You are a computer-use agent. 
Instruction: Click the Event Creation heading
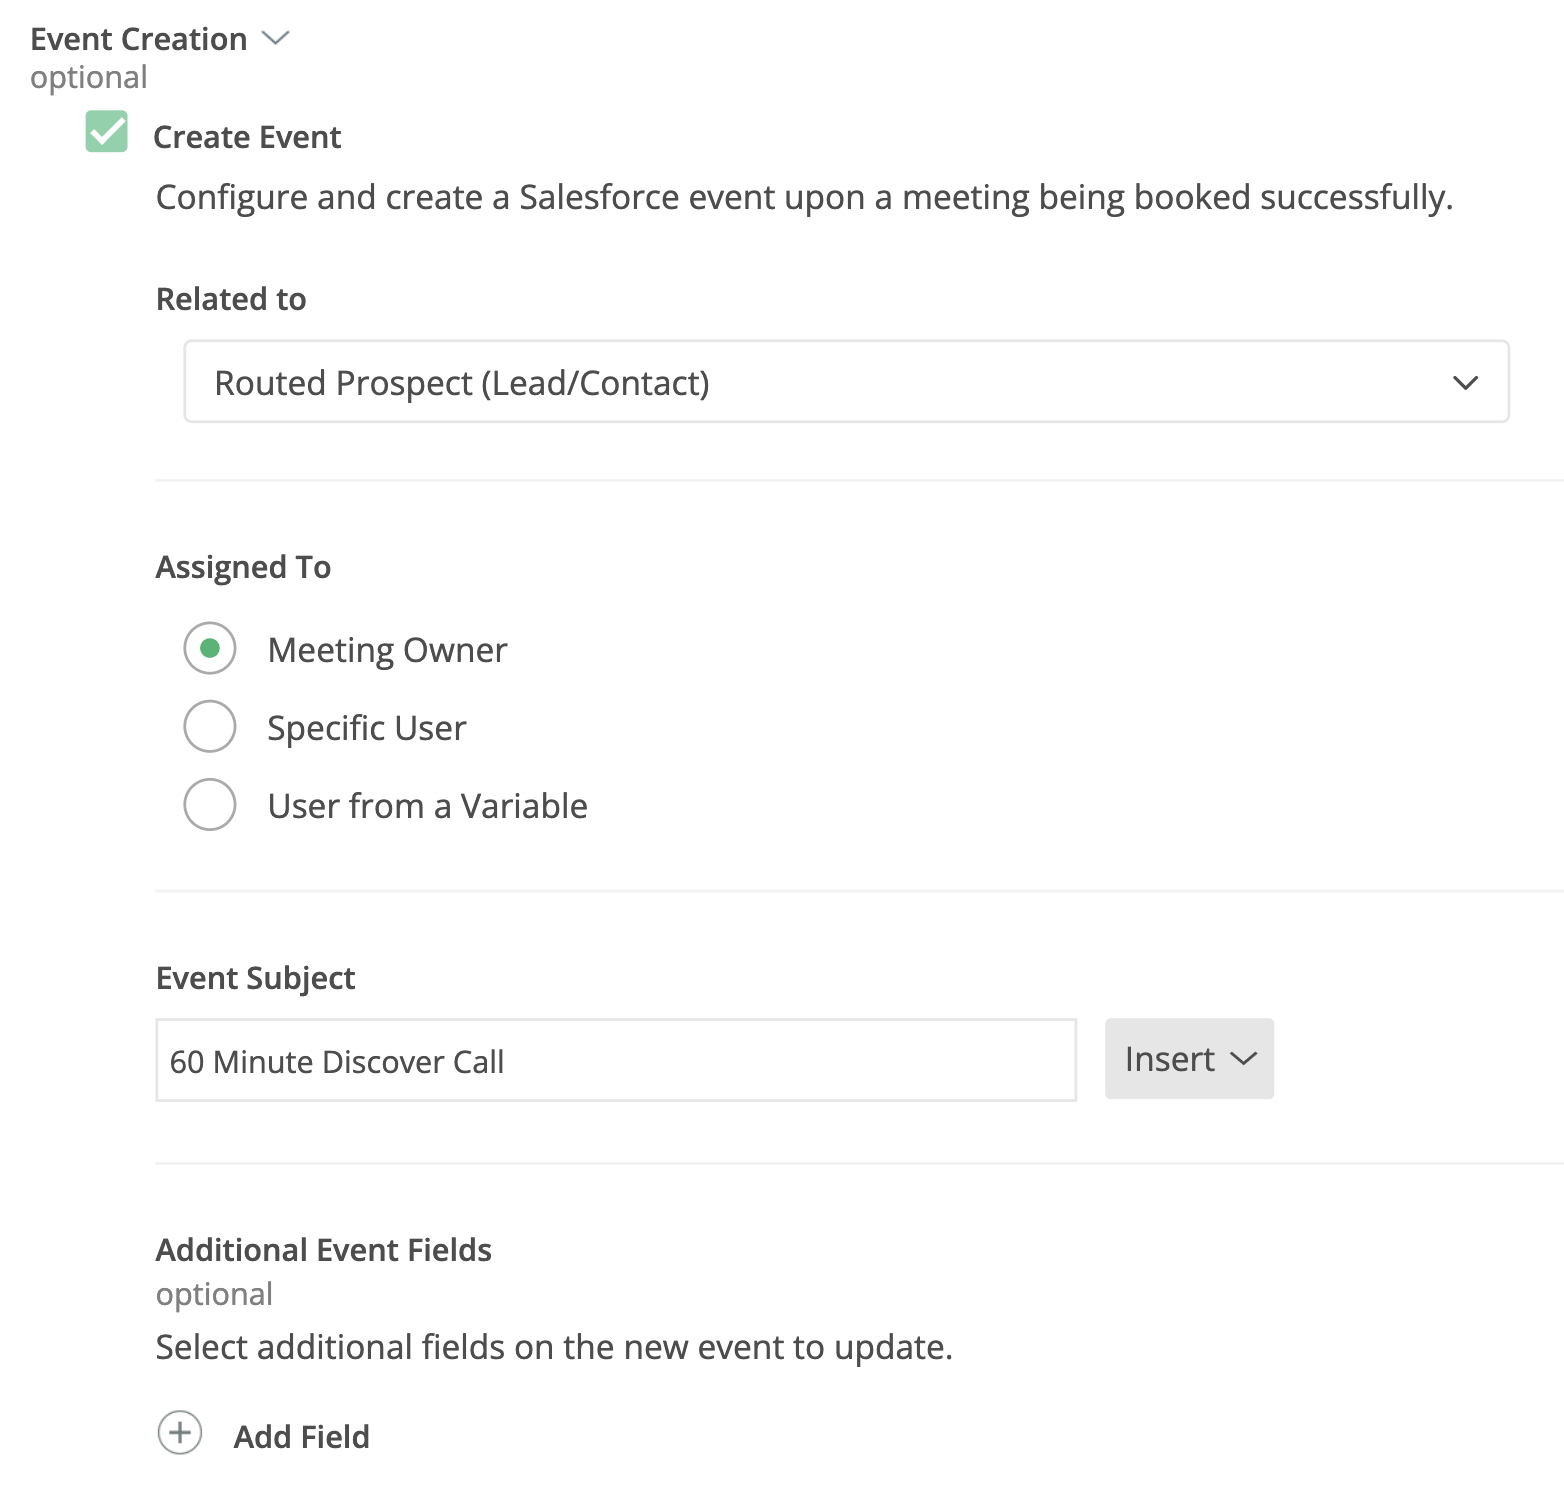point(139,39)
